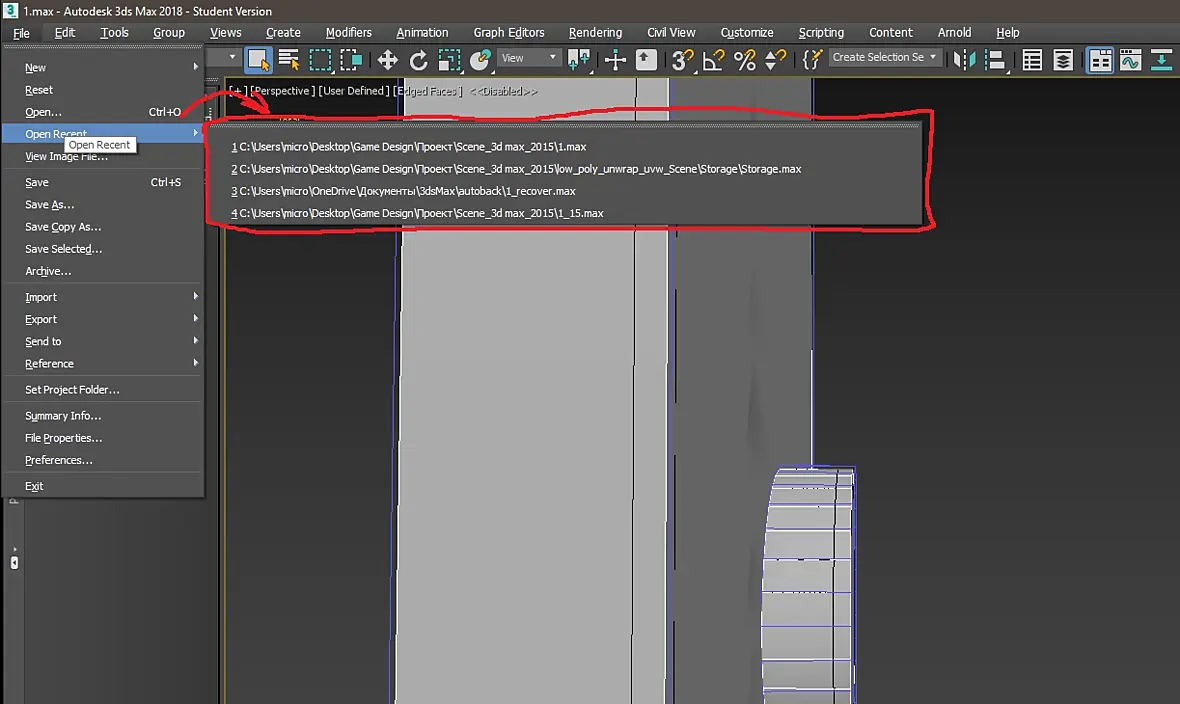Activate the Select Object tool

(x=258, y=59)
